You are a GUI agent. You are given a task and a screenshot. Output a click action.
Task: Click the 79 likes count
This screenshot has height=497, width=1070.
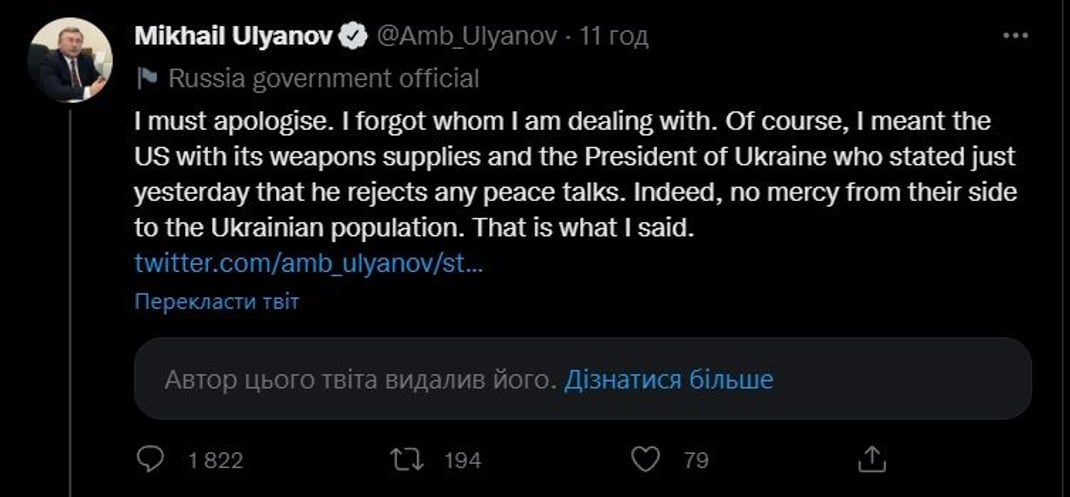tap(696, 460)
